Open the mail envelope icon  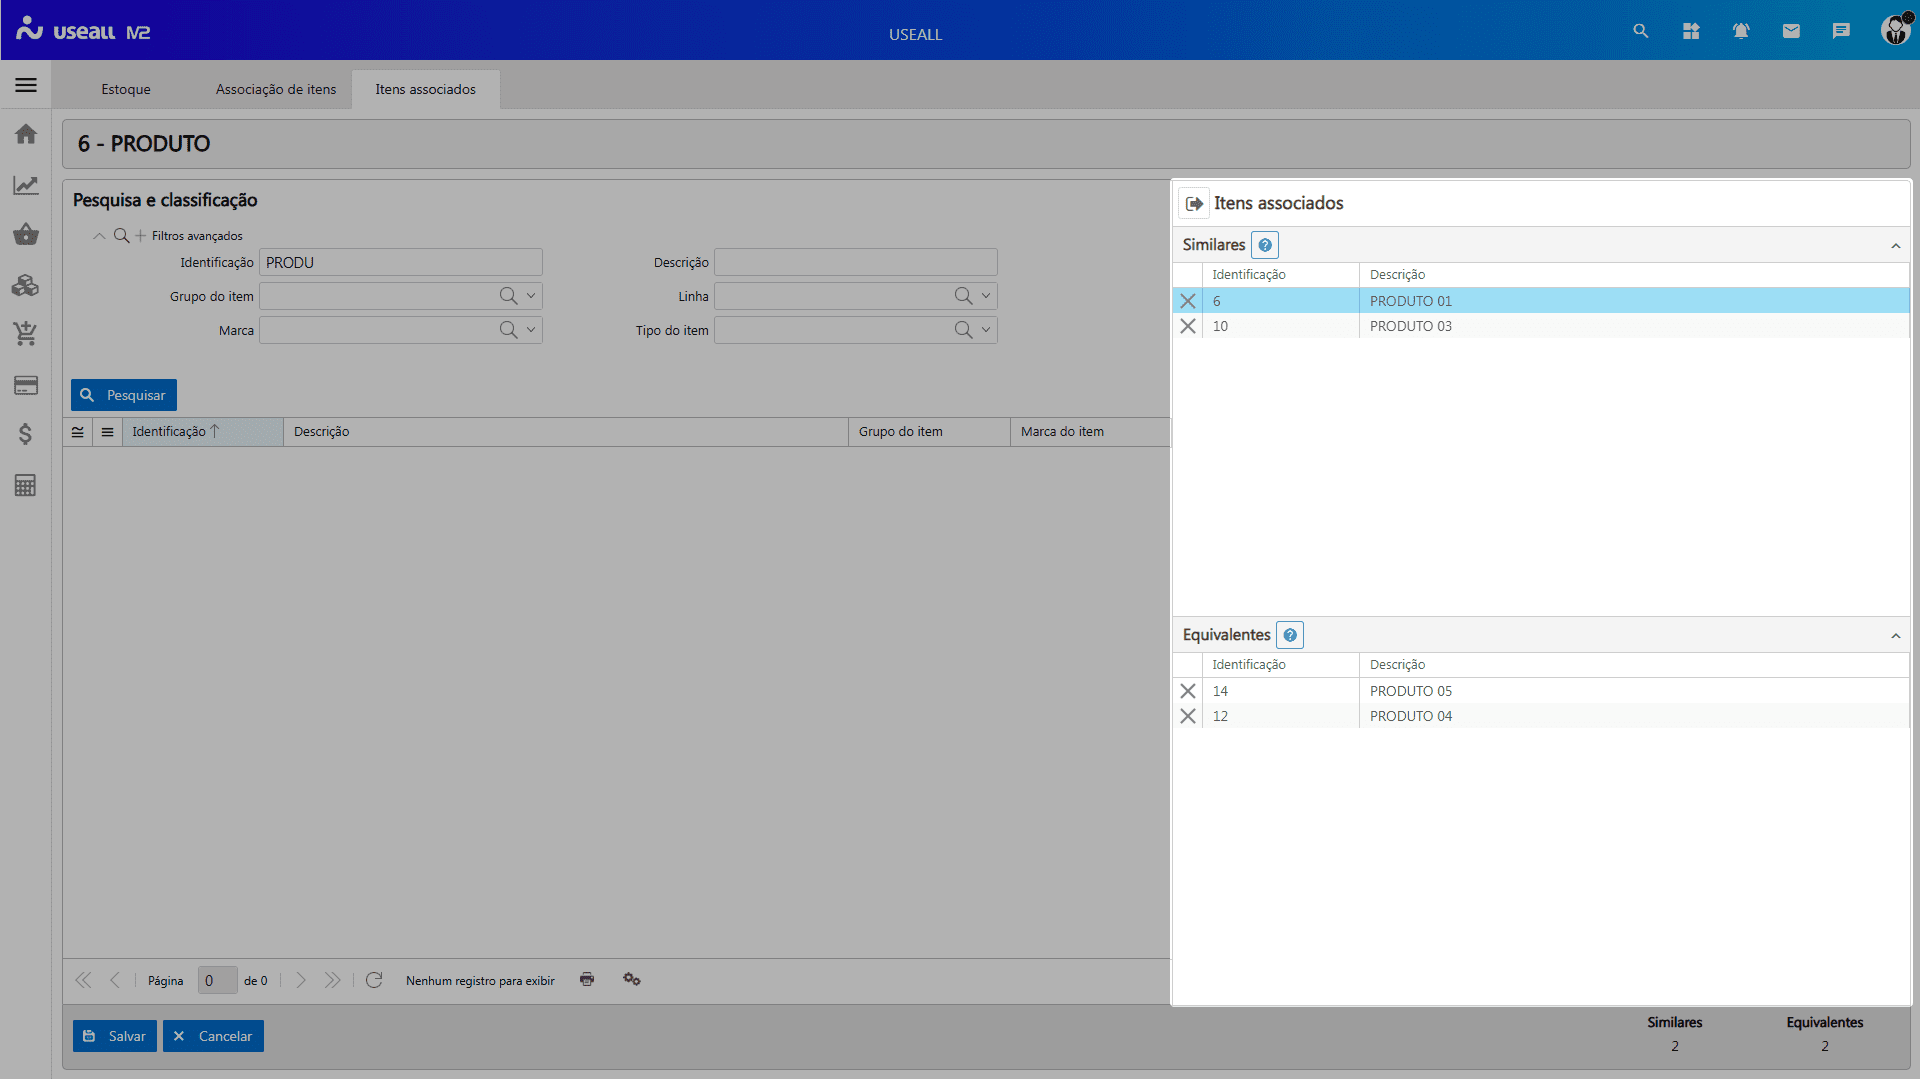point(1791,31)
